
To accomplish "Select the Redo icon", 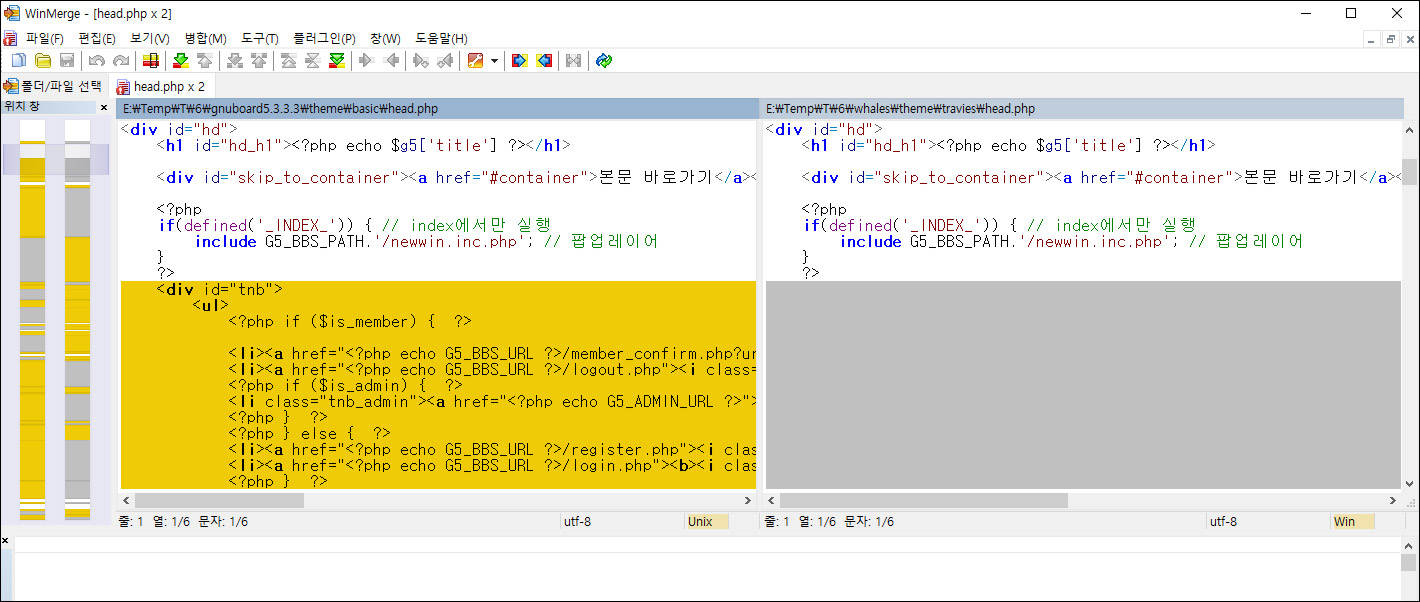I will pos(120,60).
